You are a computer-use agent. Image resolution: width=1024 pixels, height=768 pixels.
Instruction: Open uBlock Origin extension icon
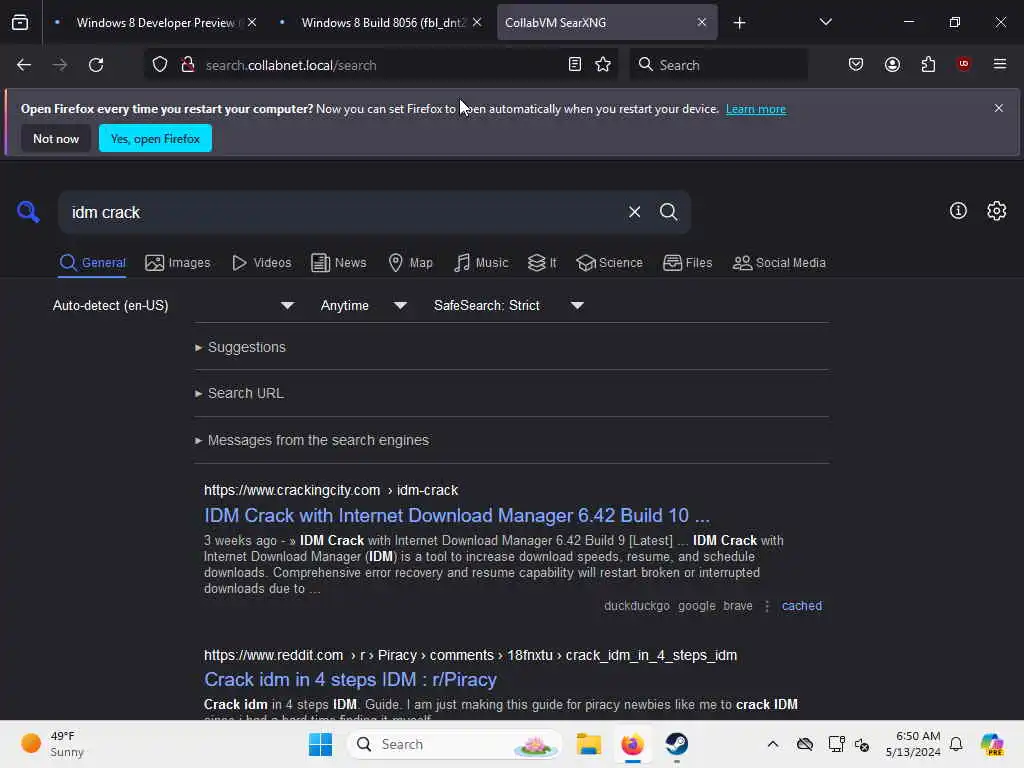click(963, 64)
